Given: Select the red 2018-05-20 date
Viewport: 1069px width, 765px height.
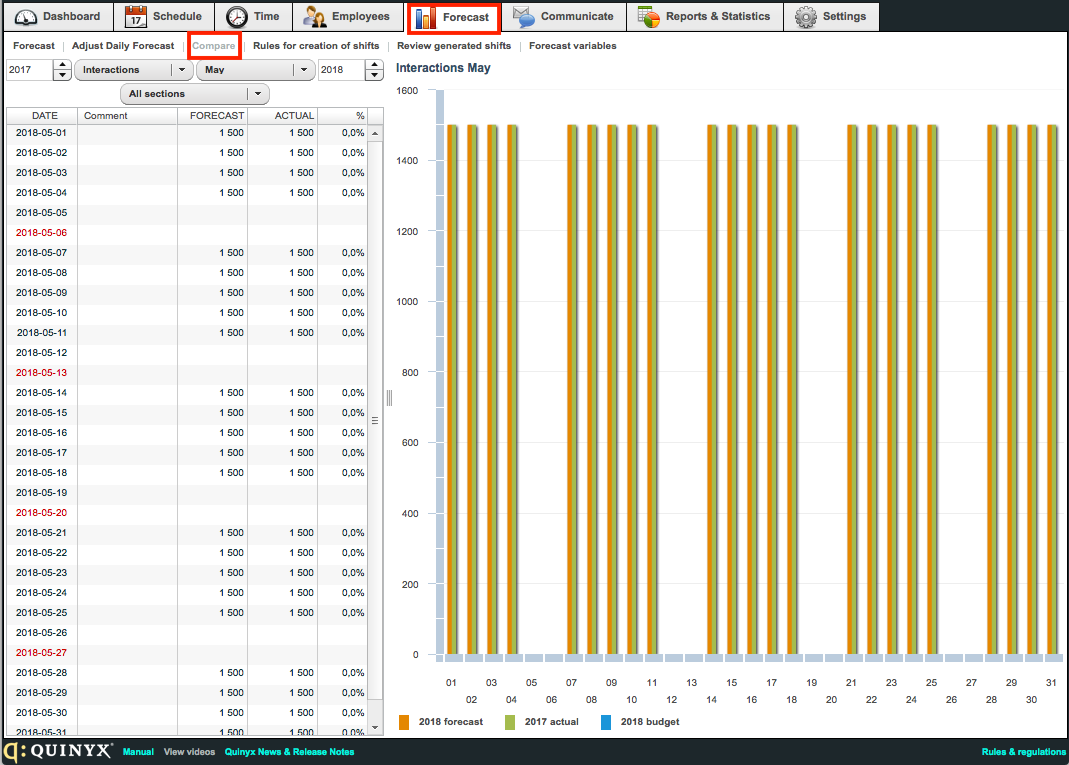Looking at the screenshot, I should point(42,513).
